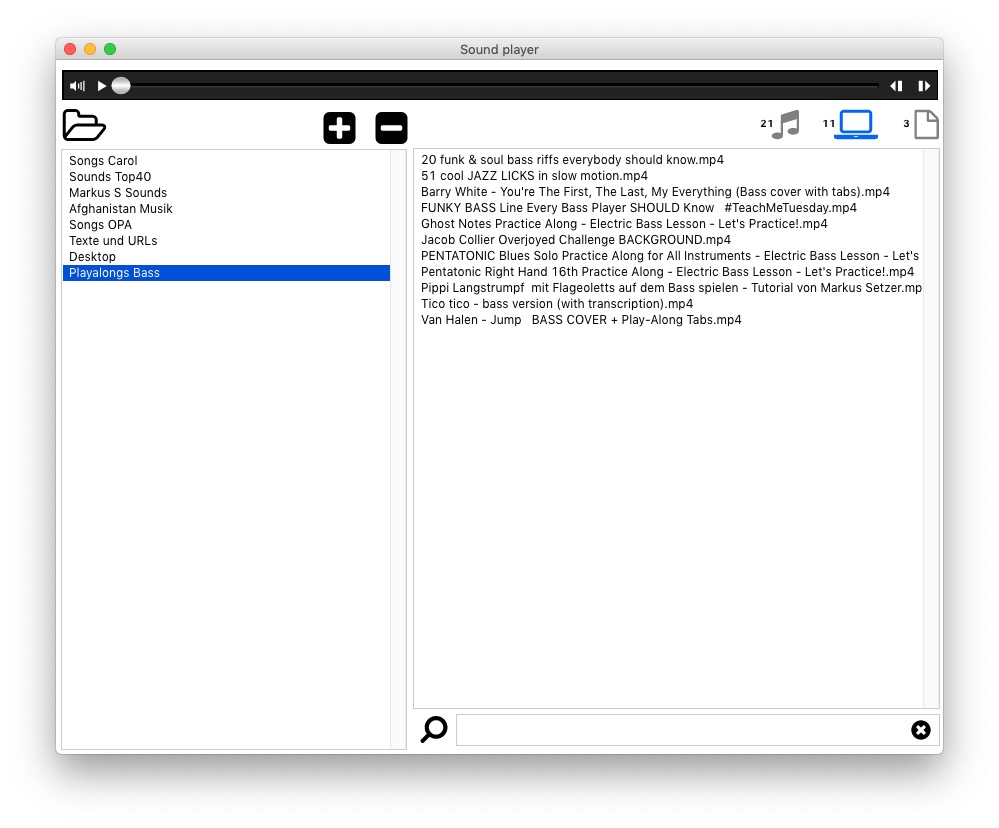
Task: Clear the search field with the X icon
Action: pos(921,730)
